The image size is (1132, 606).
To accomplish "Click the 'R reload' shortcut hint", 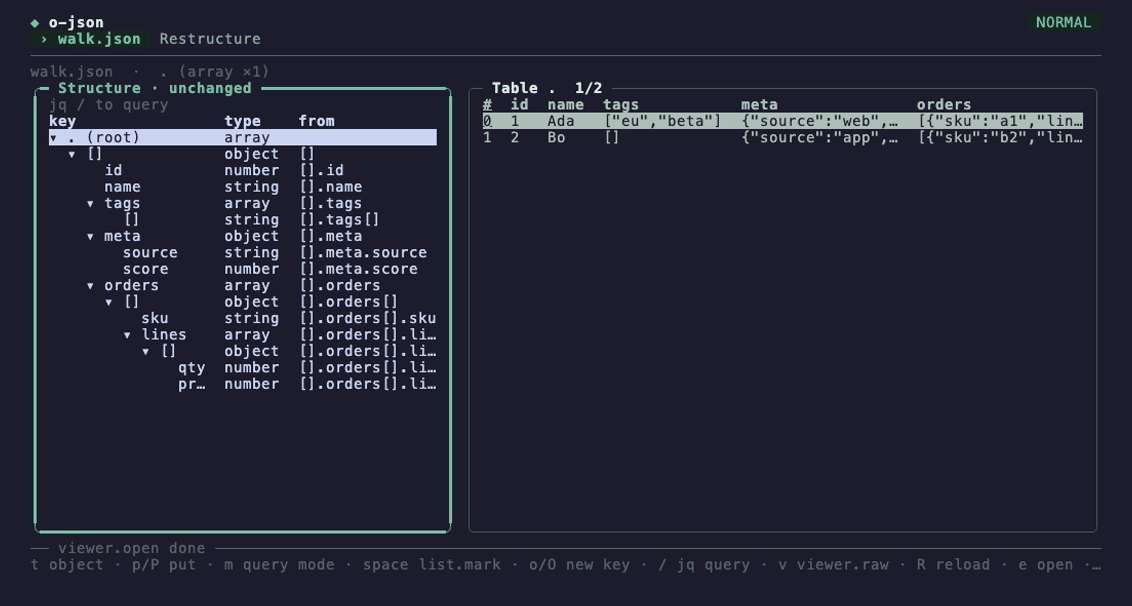I will (x=954, y=565).
